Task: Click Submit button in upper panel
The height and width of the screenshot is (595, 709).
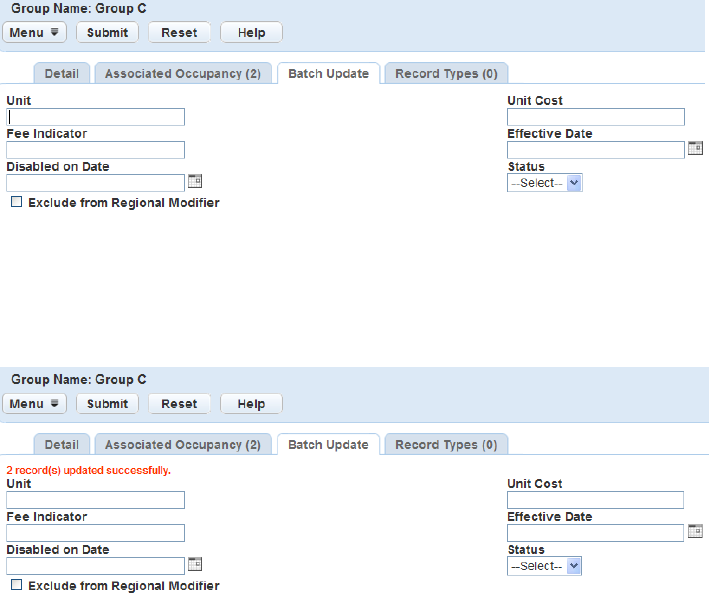Action: 107,33
